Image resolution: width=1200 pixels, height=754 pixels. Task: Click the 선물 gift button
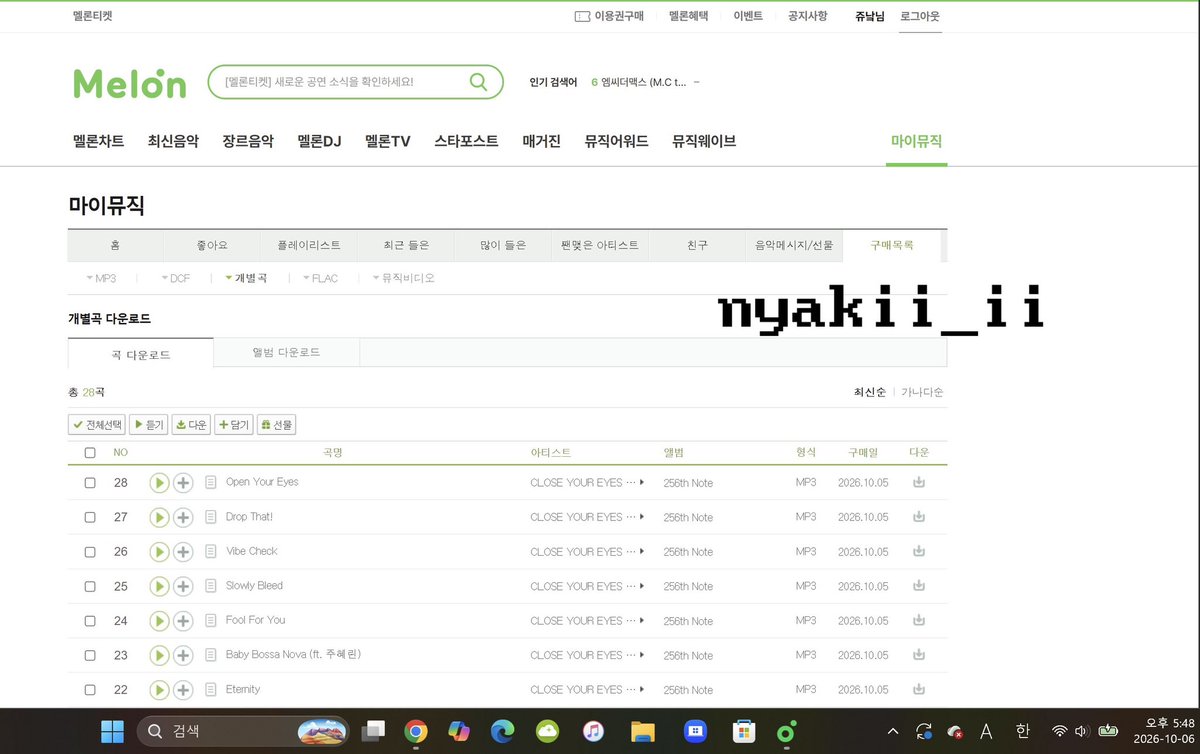click(x=277, y=425)
